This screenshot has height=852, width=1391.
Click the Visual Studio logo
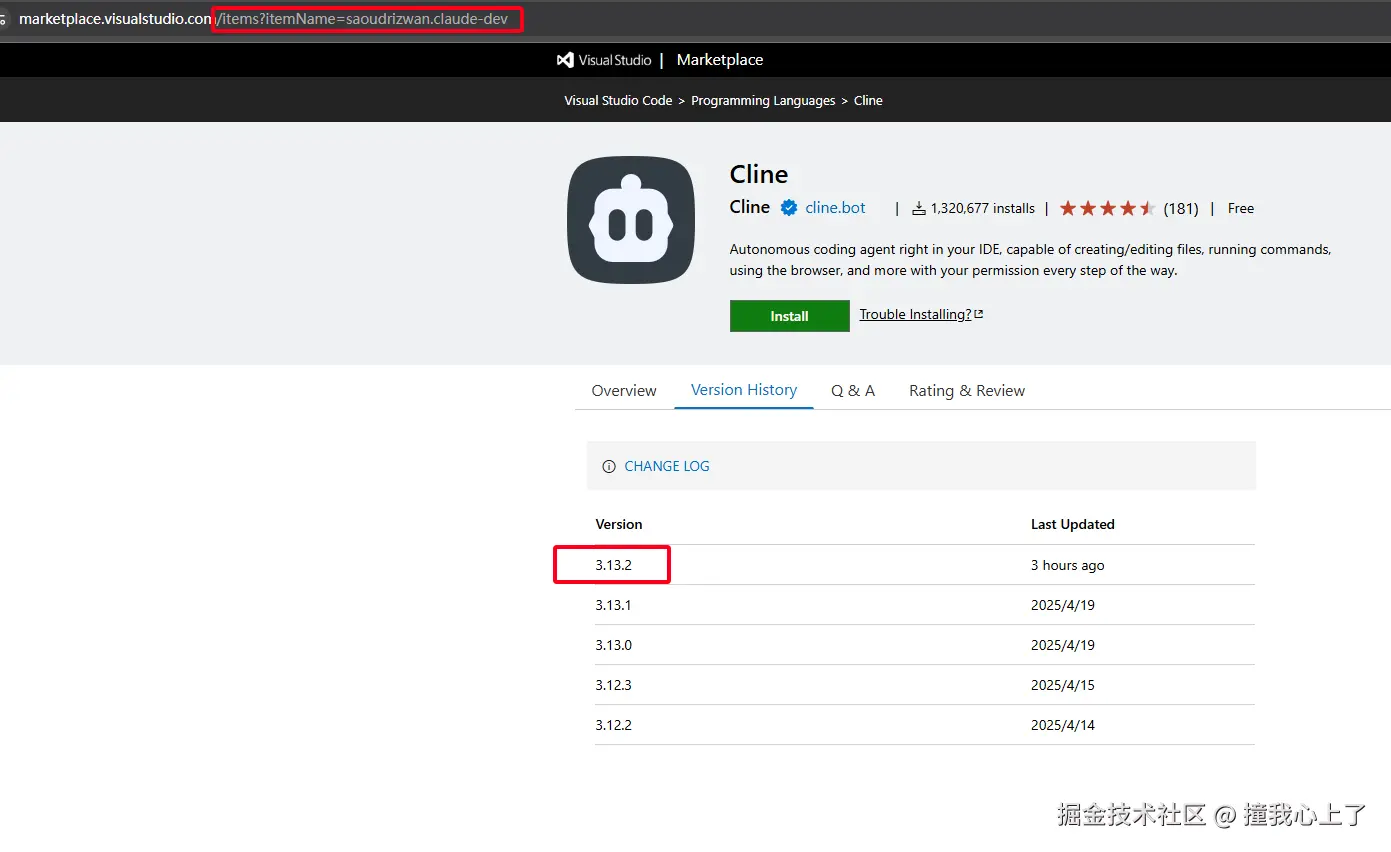tap(604, 60)
